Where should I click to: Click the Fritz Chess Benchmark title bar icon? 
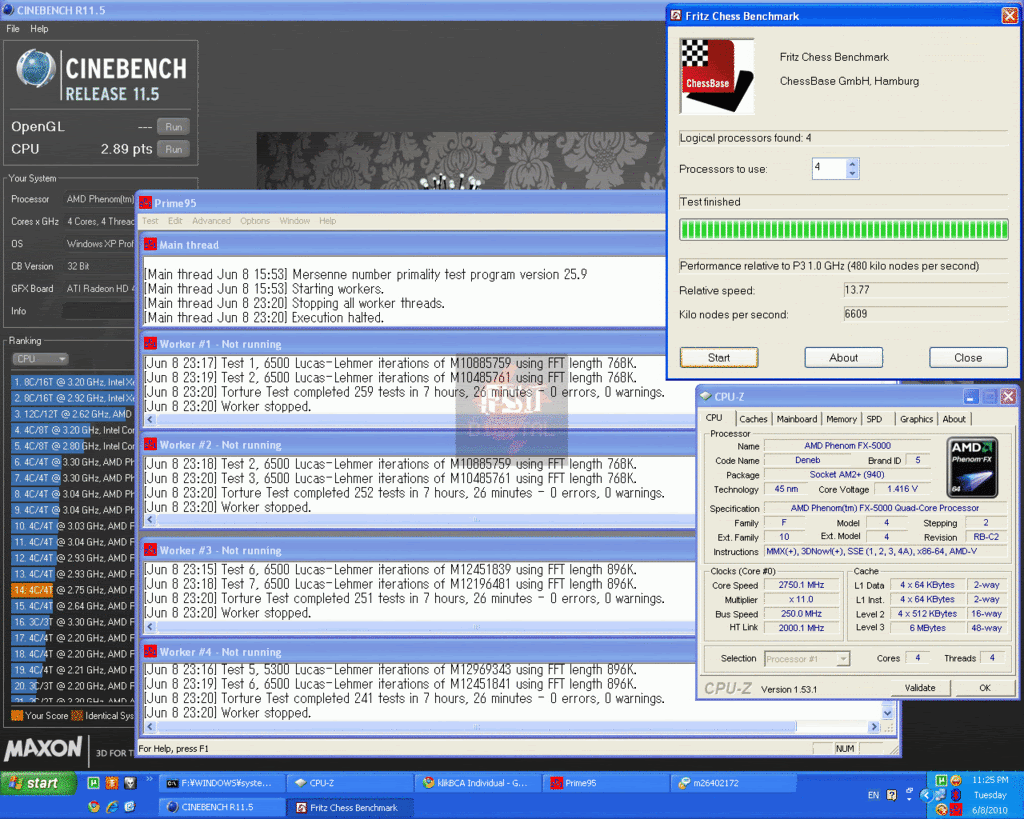pos(677,16)
